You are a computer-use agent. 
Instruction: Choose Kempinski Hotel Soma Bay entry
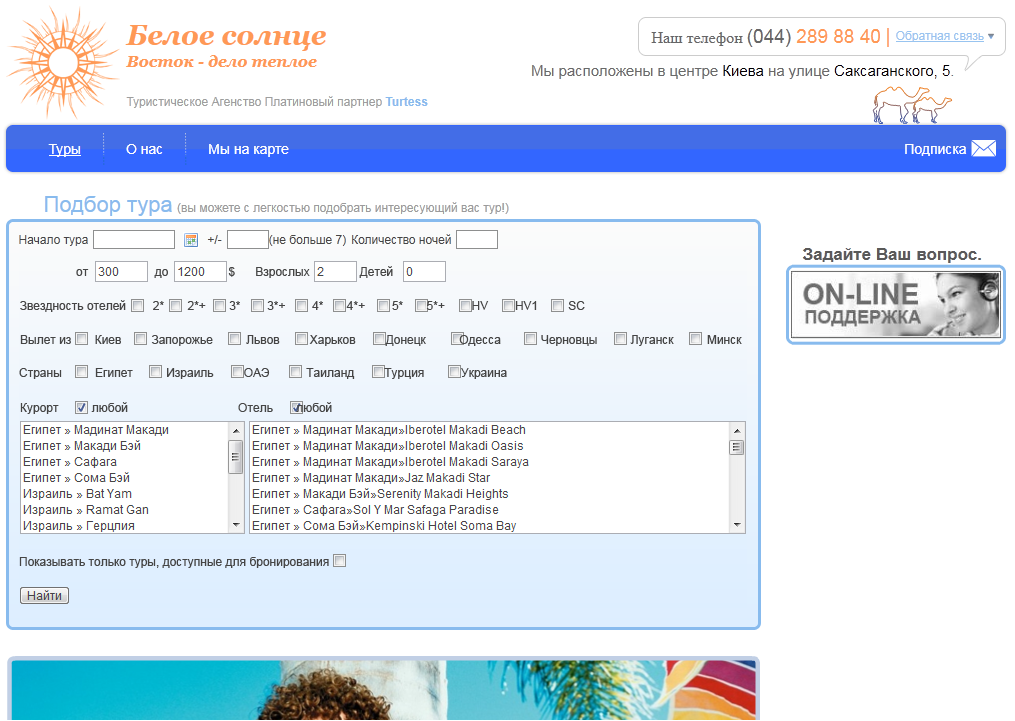pos(489,526)
